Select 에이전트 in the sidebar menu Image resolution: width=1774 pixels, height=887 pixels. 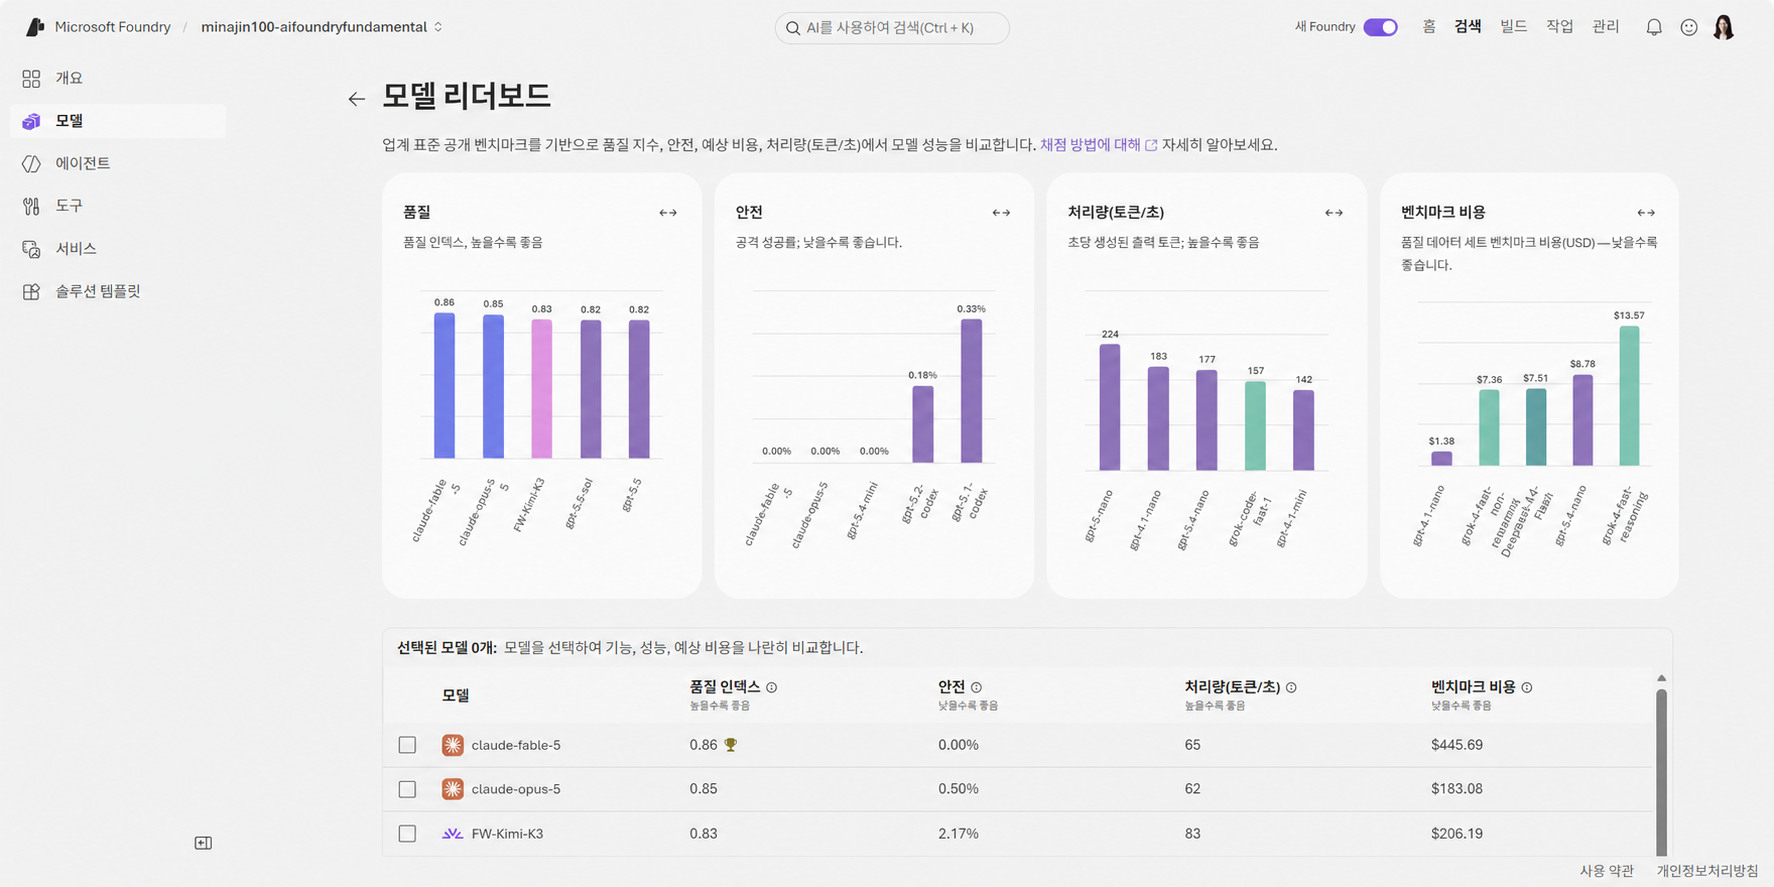(x=118, y=163)
